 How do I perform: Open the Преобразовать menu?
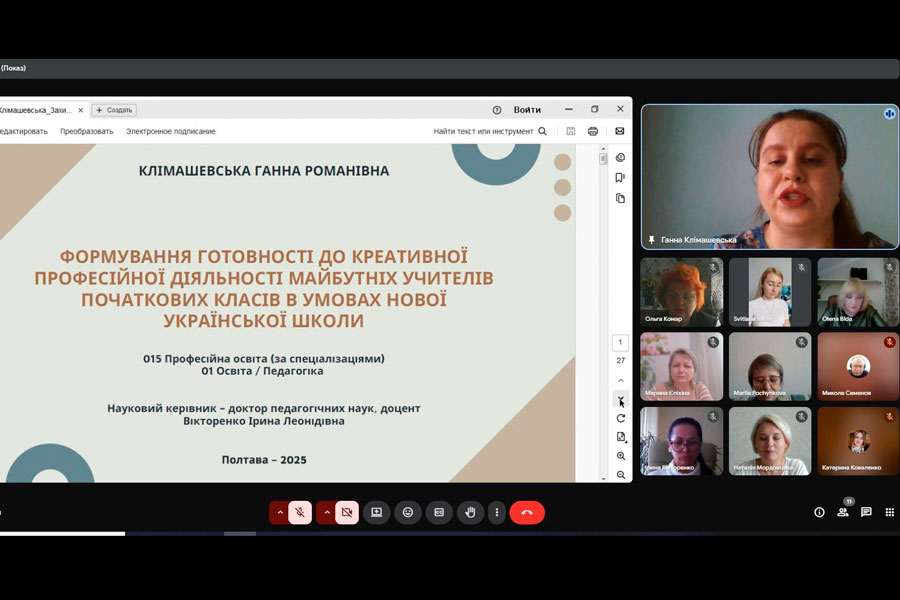click(87, 131)
